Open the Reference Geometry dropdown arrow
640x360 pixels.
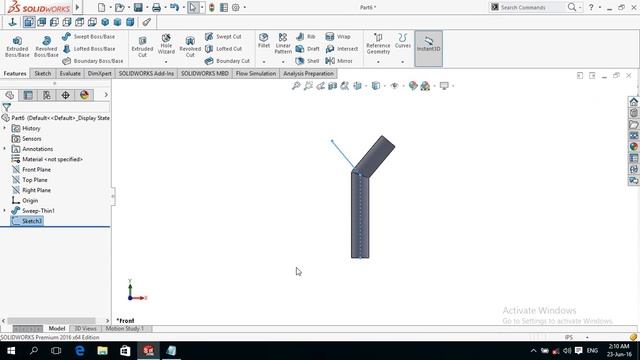(x=378, y=62)
